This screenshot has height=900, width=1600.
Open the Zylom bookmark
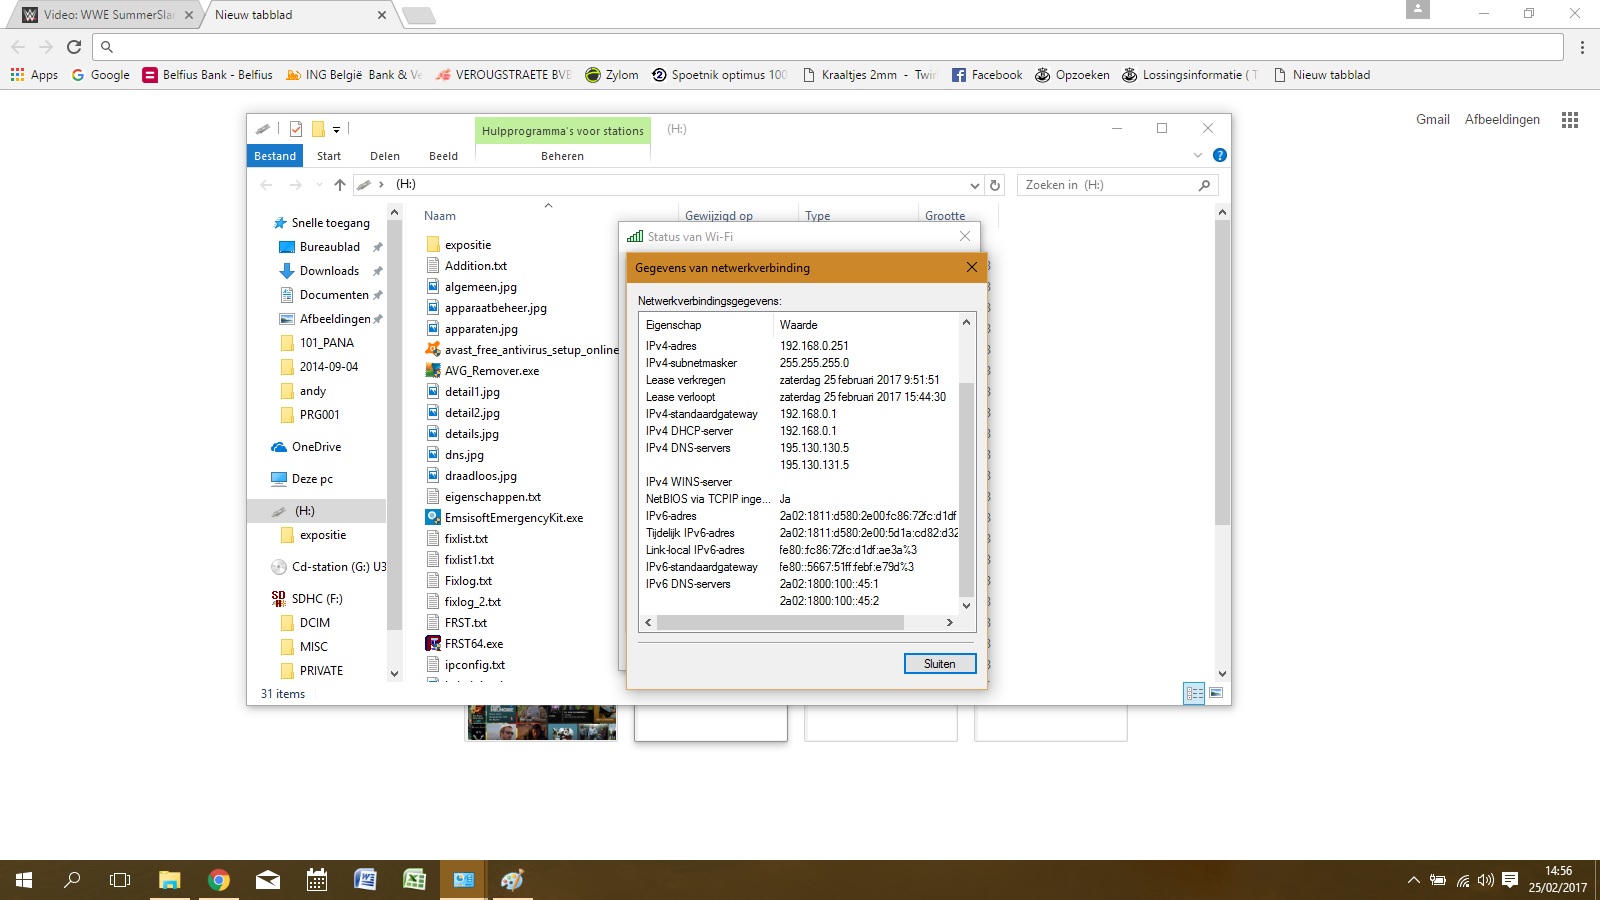[x=612, y=75]
